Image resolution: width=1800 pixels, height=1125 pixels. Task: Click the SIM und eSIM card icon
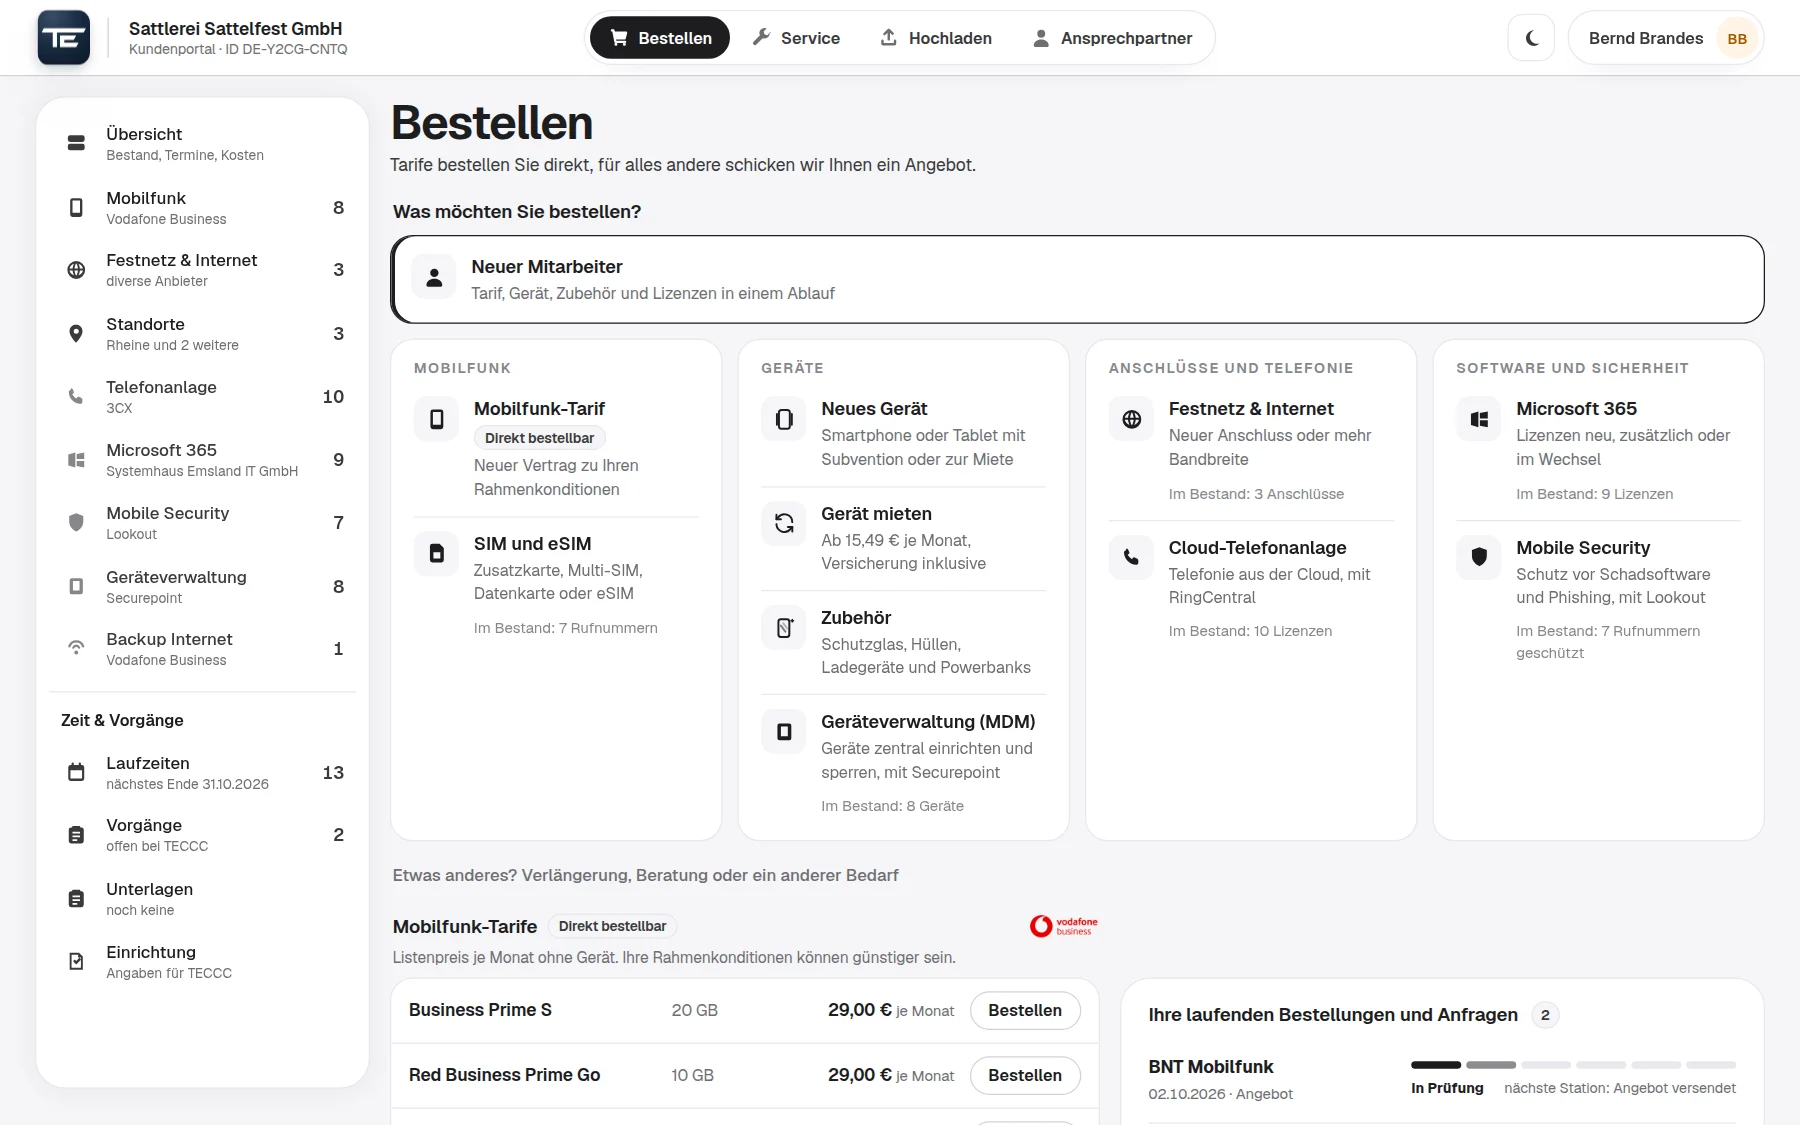coord(437,553)
